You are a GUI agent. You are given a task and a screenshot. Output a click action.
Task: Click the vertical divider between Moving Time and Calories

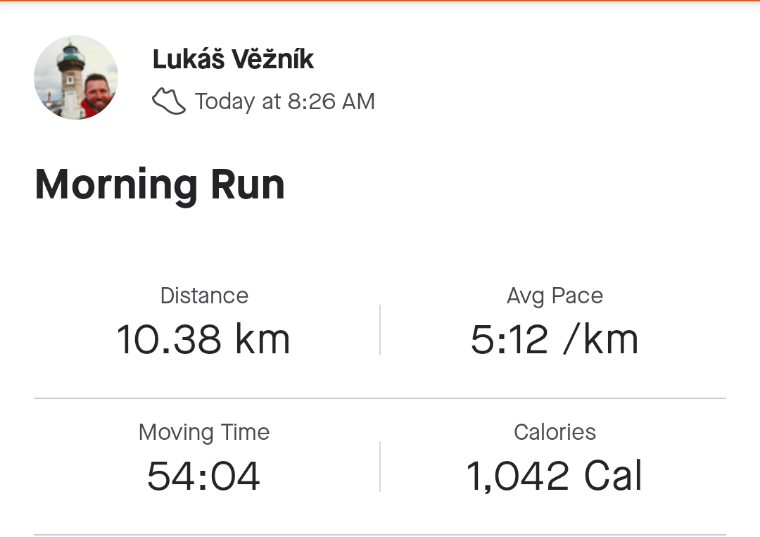380,467
